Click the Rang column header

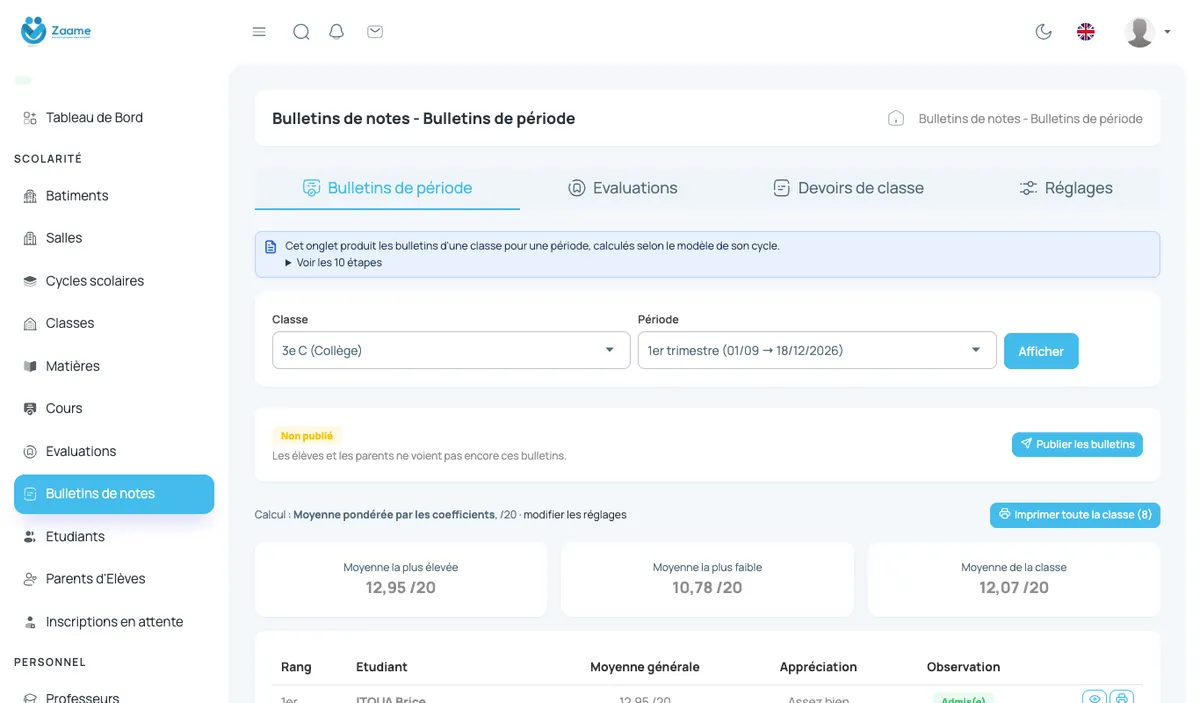click(296, 667)
